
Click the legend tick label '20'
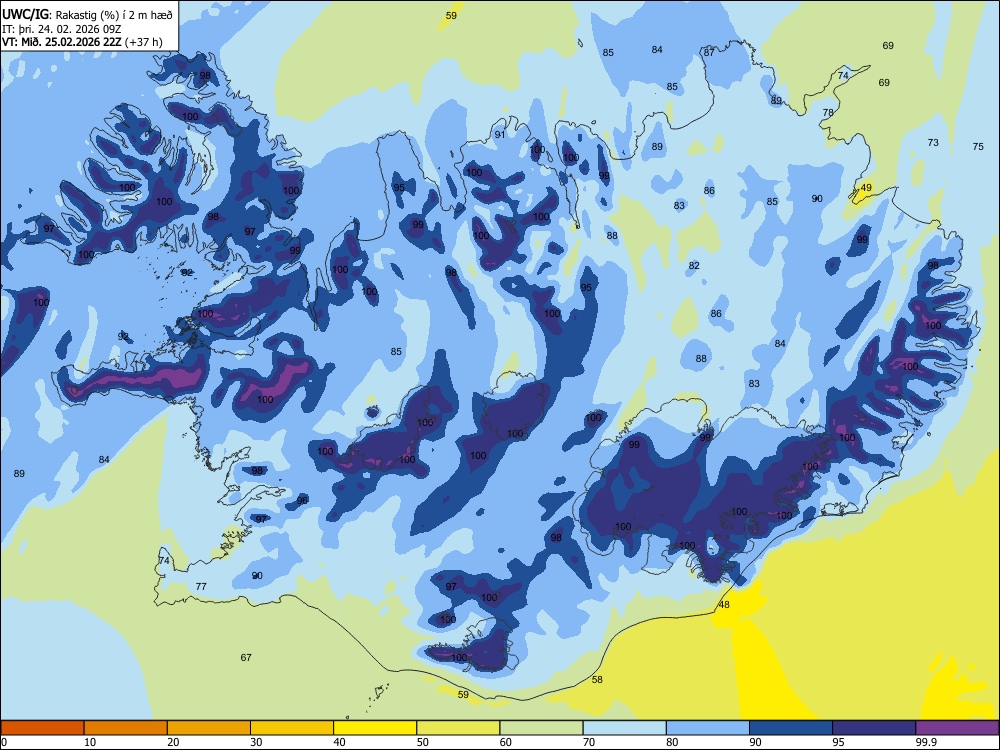(x=173, y=742)
